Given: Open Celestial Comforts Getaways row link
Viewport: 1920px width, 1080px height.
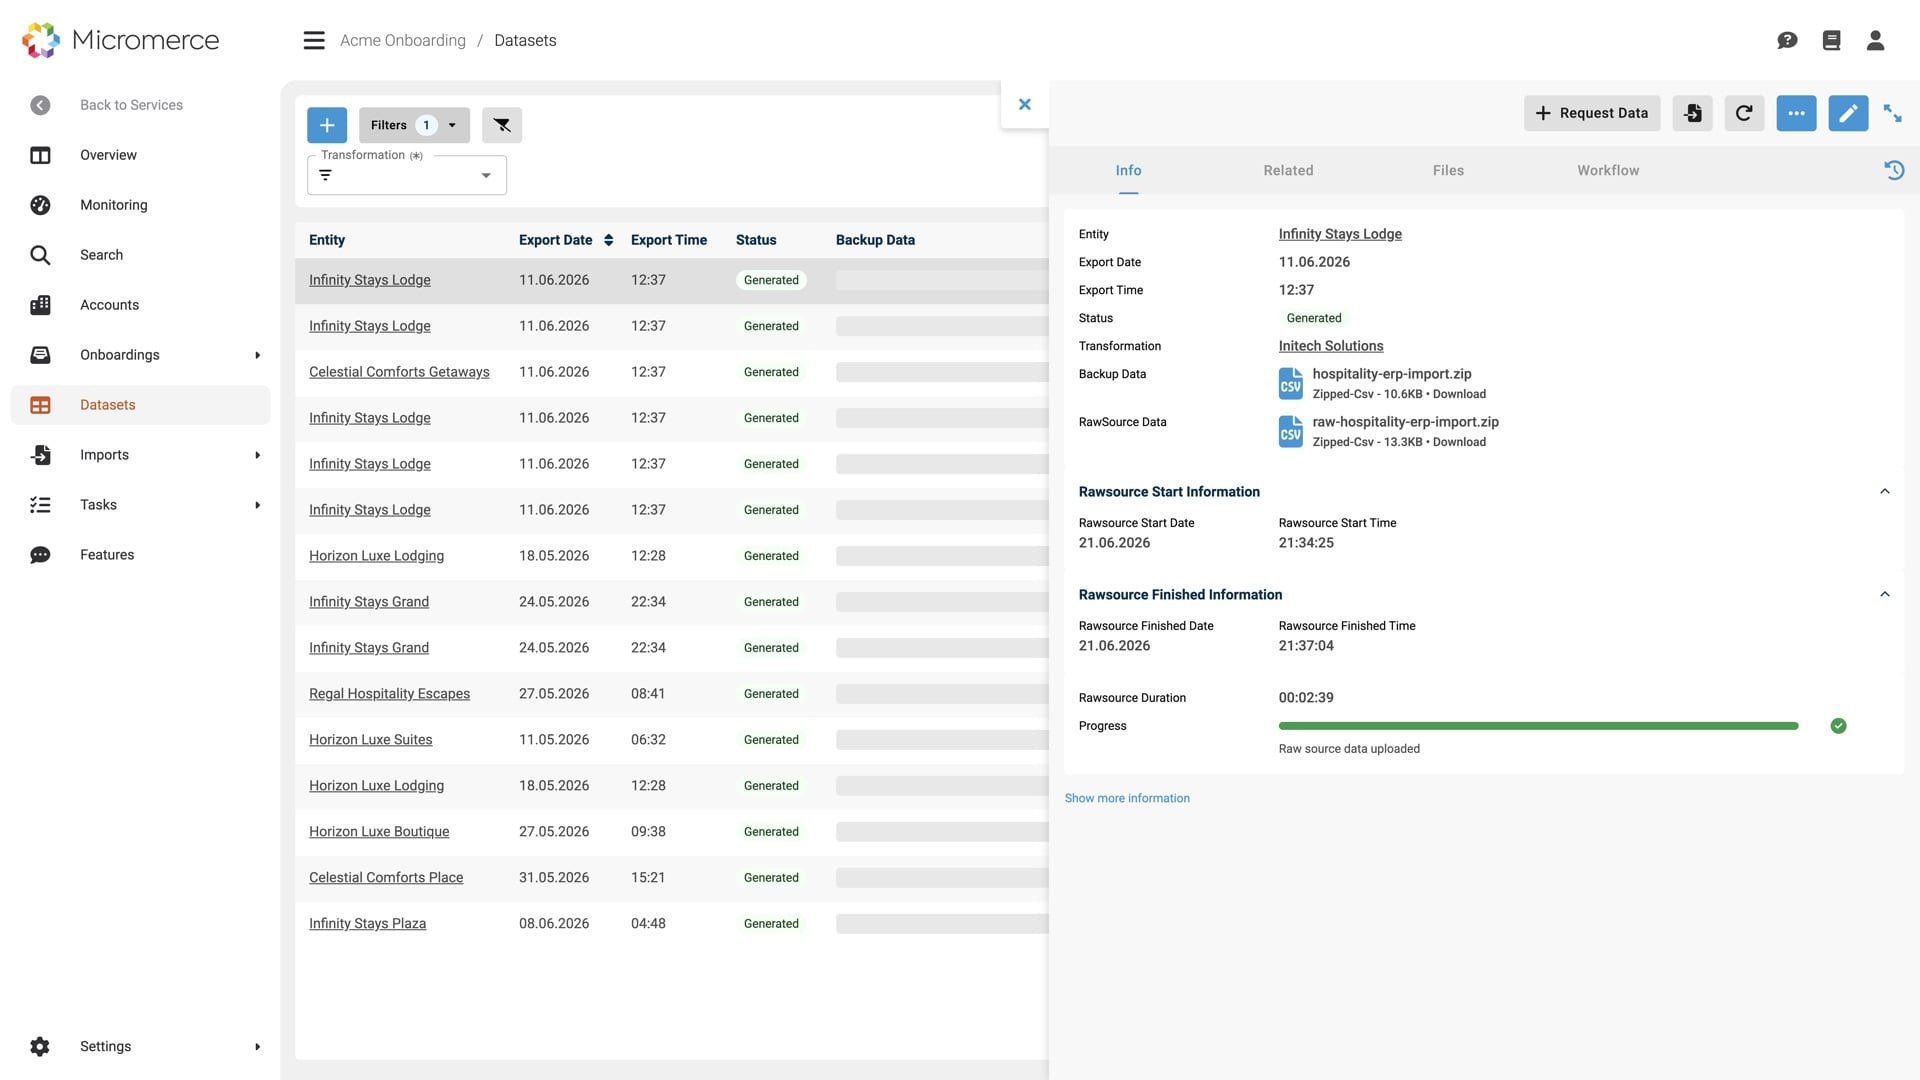Looking at the screenshot, I should (399, 372).
